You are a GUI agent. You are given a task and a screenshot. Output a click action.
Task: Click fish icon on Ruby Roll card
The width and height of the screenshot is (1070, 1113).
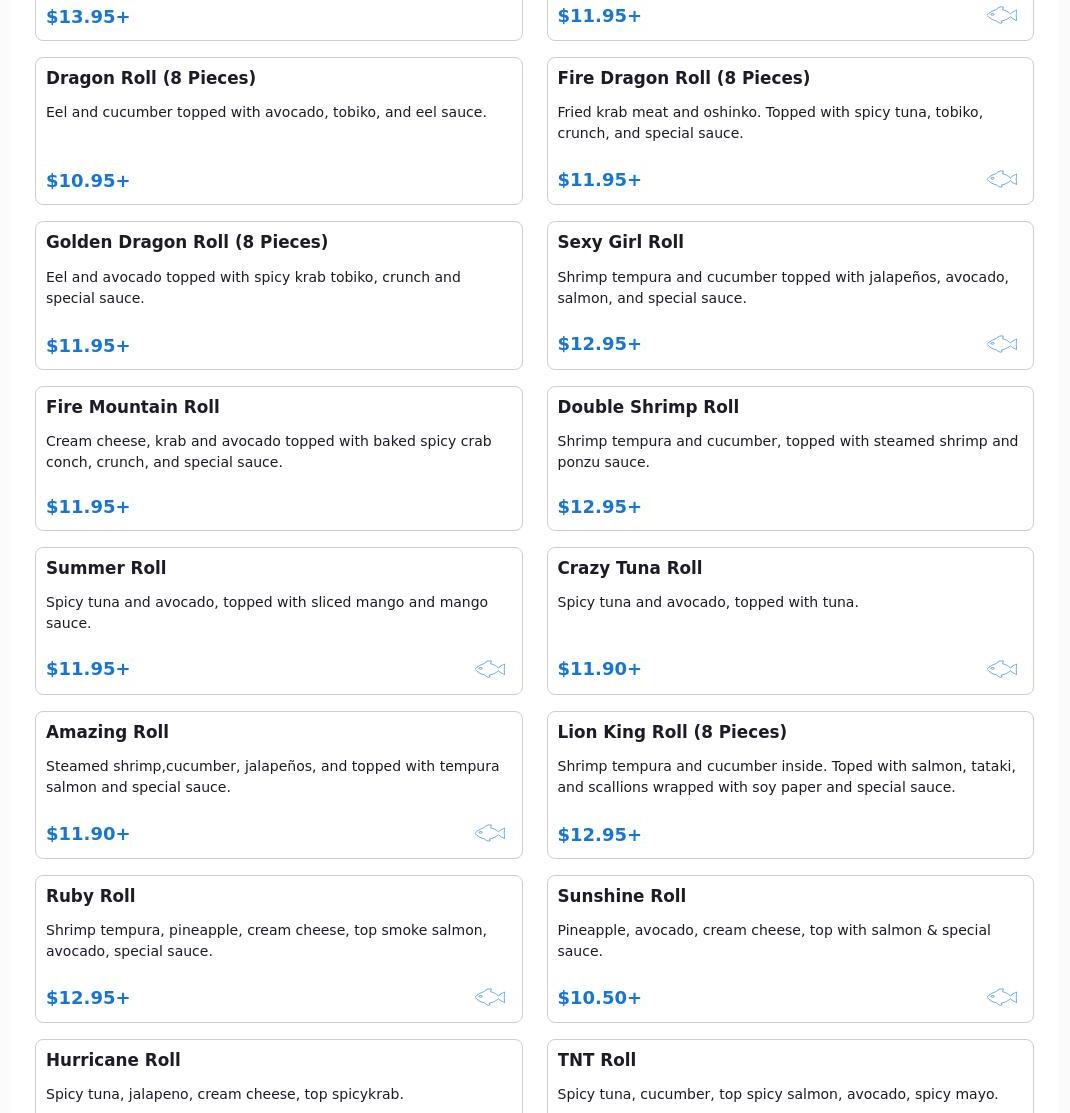[490, 997]
